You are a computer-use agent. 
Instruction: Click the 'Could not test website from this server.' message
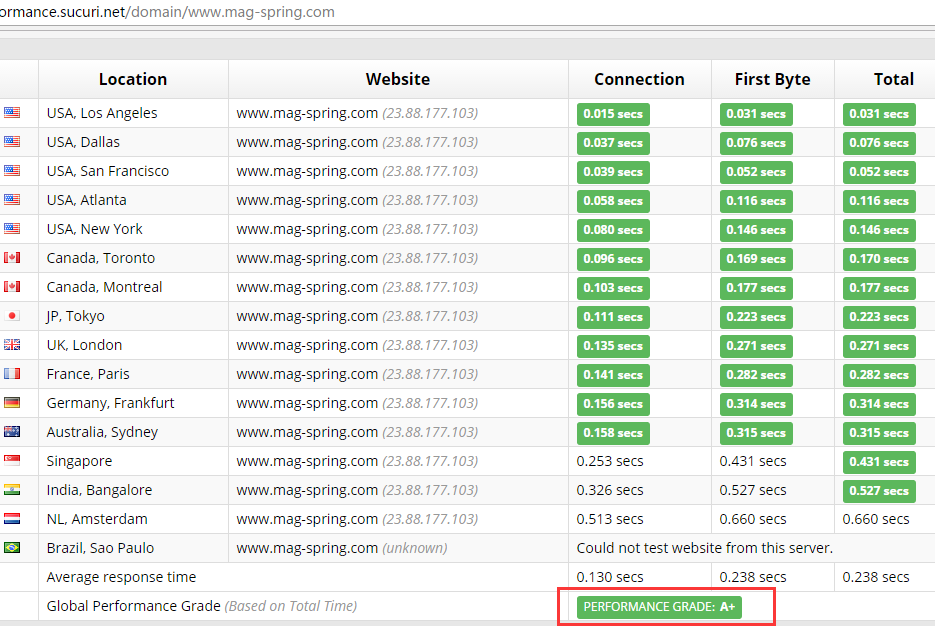tap(705, 548)
